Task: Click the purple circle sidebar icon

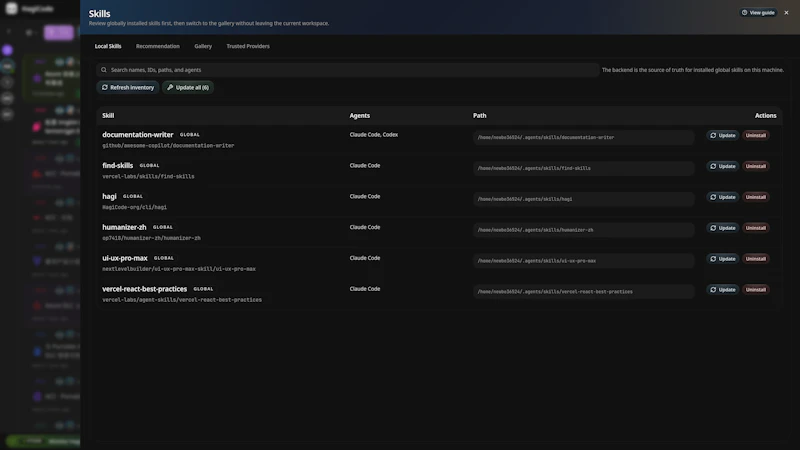Action: coord(7,50)
